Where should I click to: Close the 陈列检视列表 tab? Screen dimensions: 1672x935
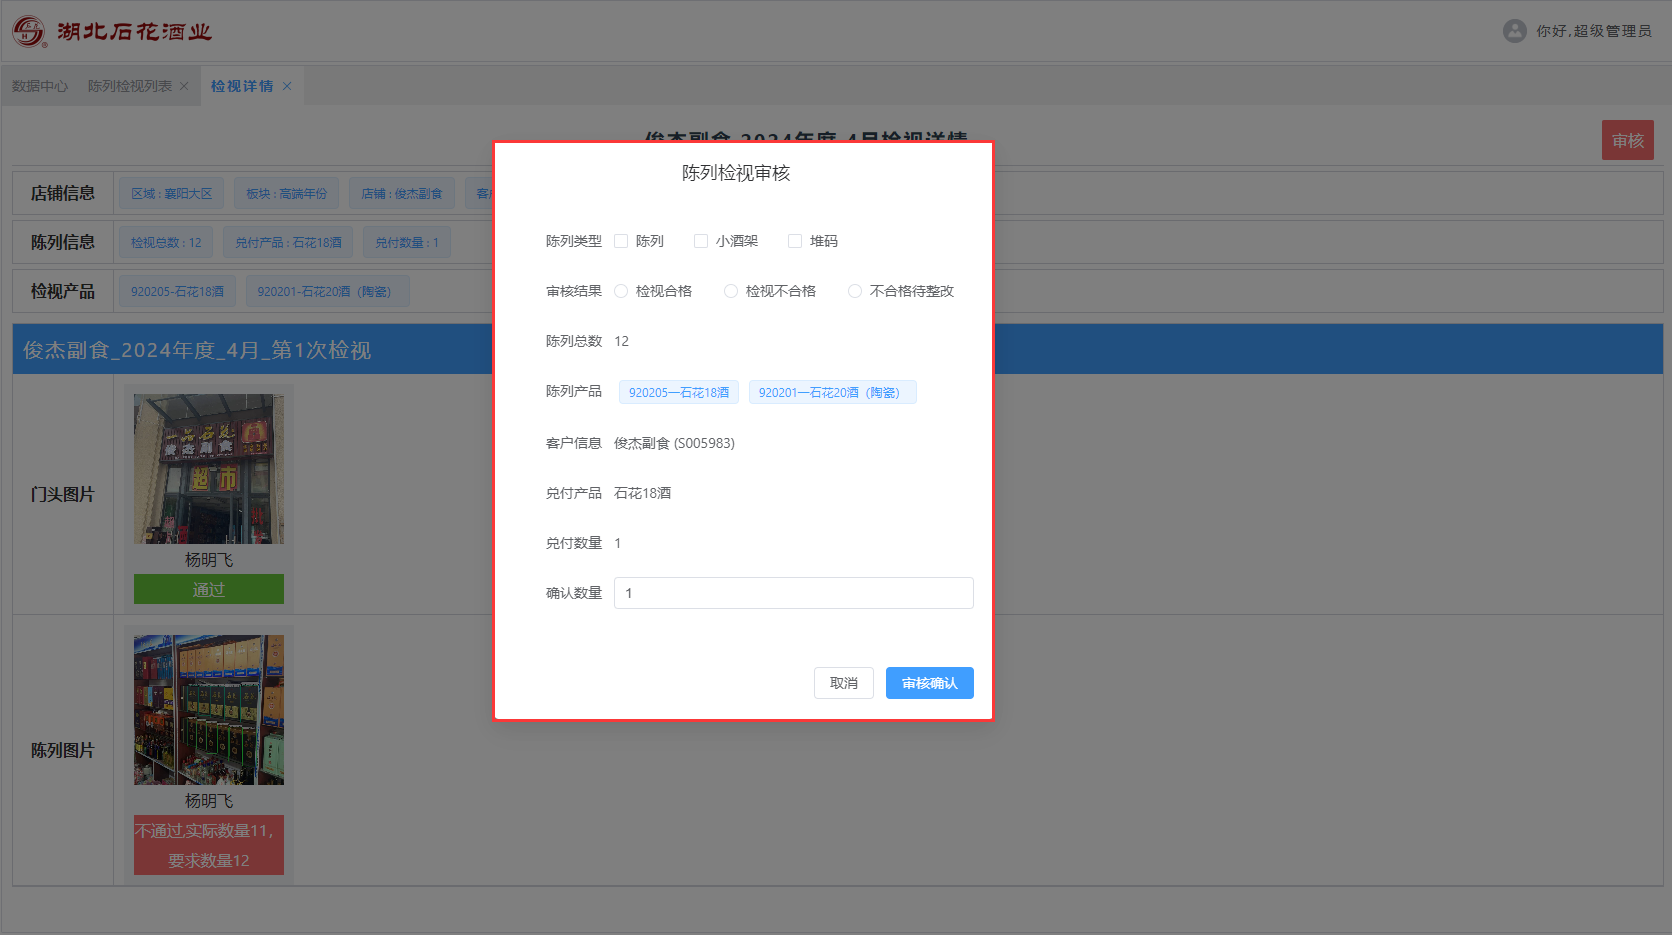pyautogui.click(x=184, y=86)
